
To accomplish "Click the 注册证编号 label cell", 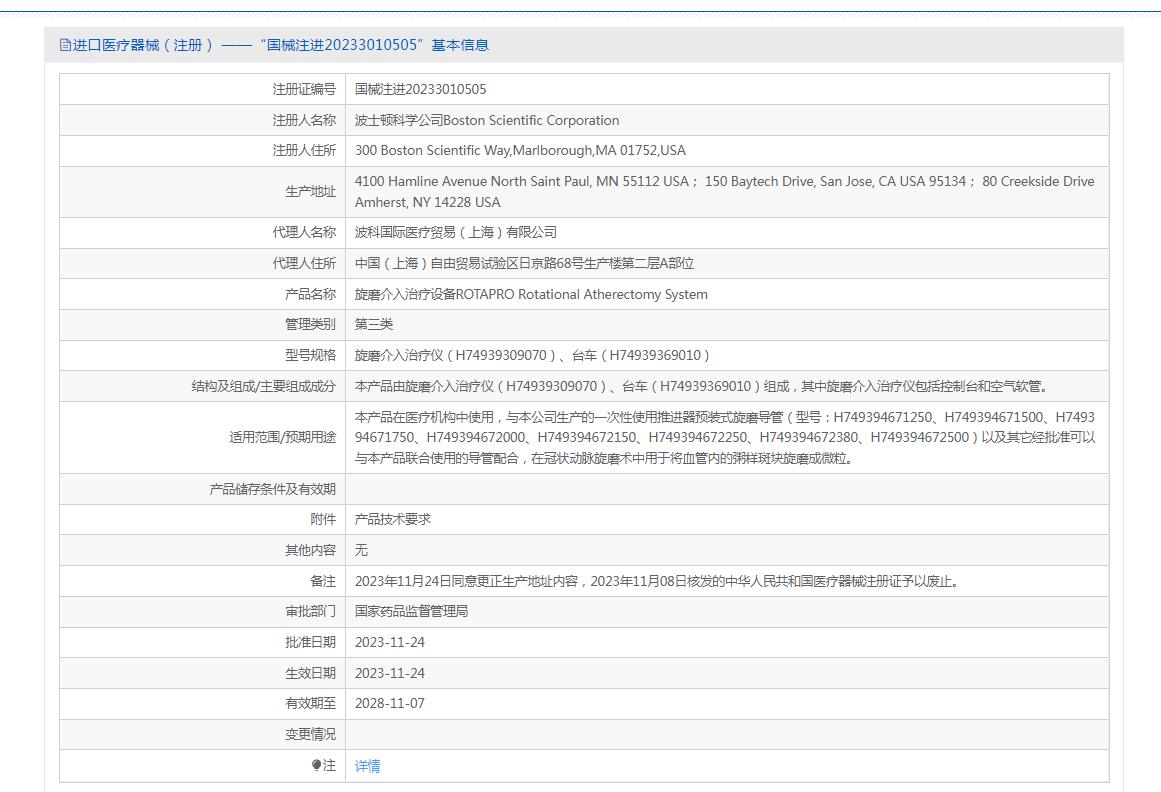I will click(x=304, y=90).
